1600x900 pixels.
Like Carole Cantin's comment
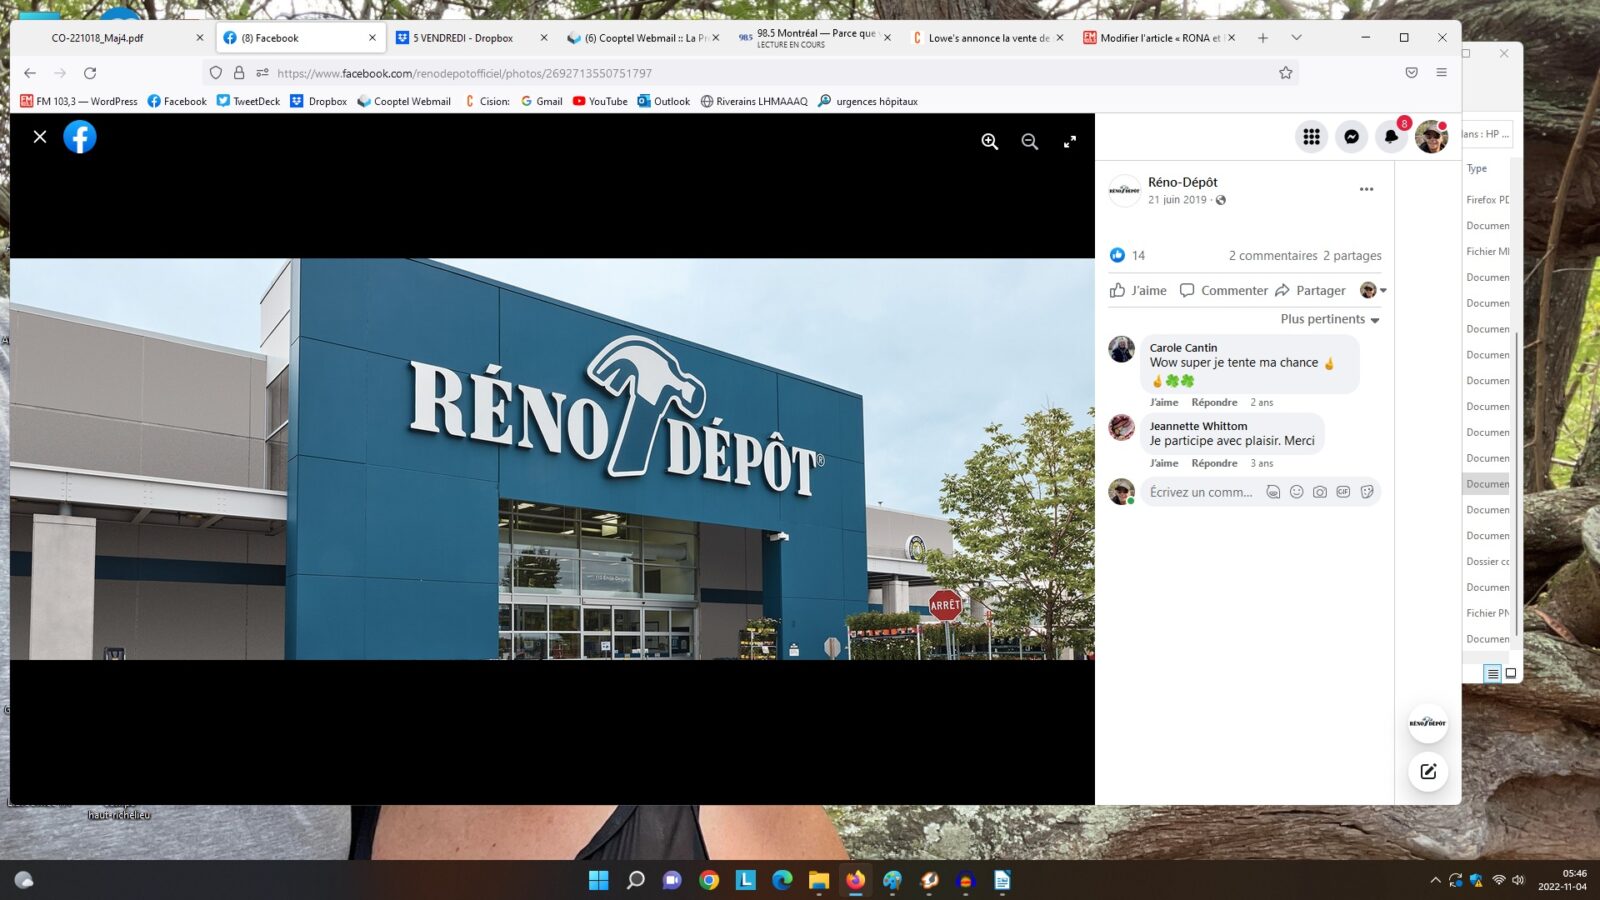1163,402
